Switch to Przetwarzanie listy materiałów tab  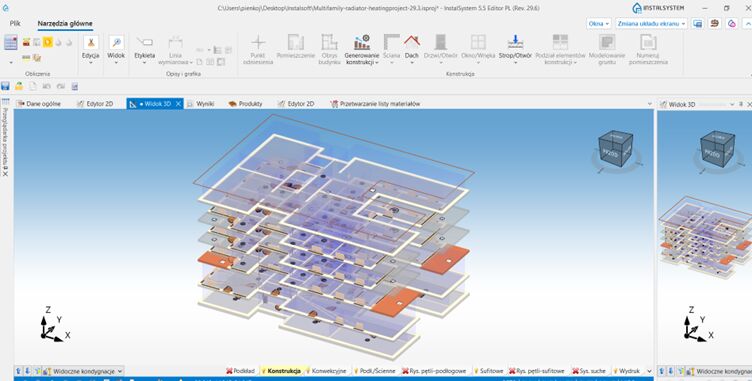pos(376,104)
